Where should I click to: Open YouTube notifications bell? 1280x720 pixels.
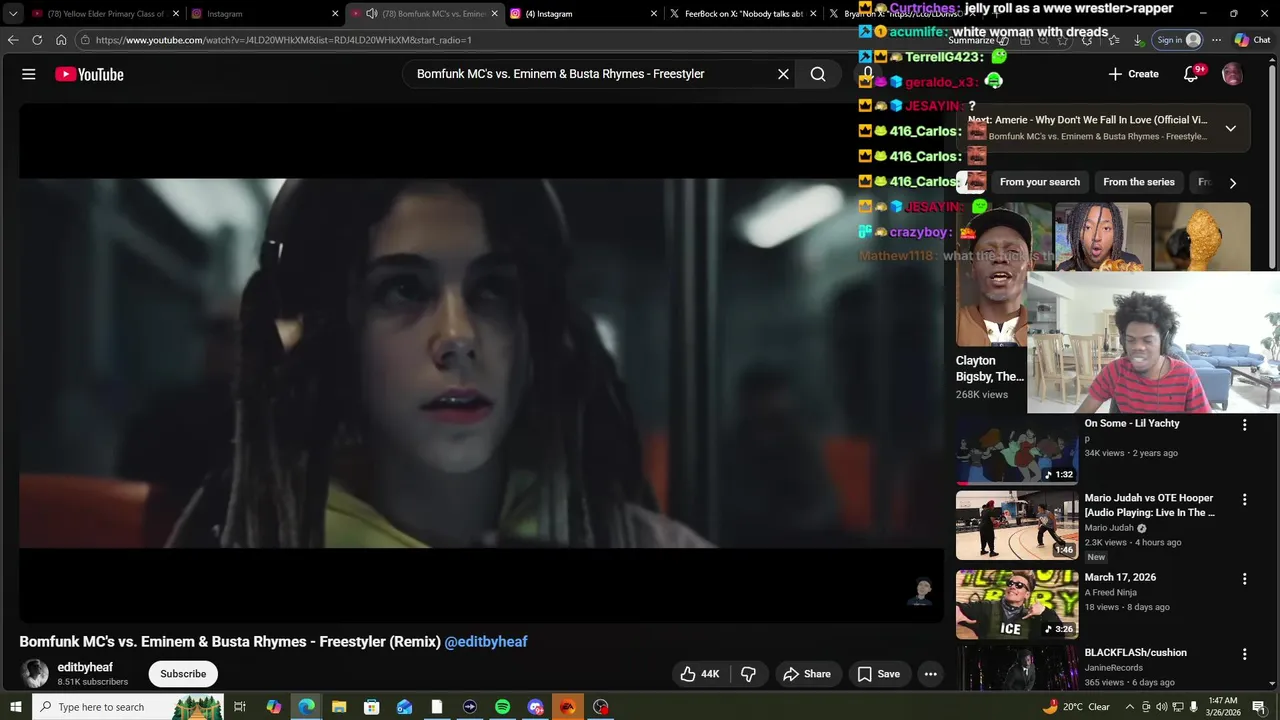pos(1191,74)
